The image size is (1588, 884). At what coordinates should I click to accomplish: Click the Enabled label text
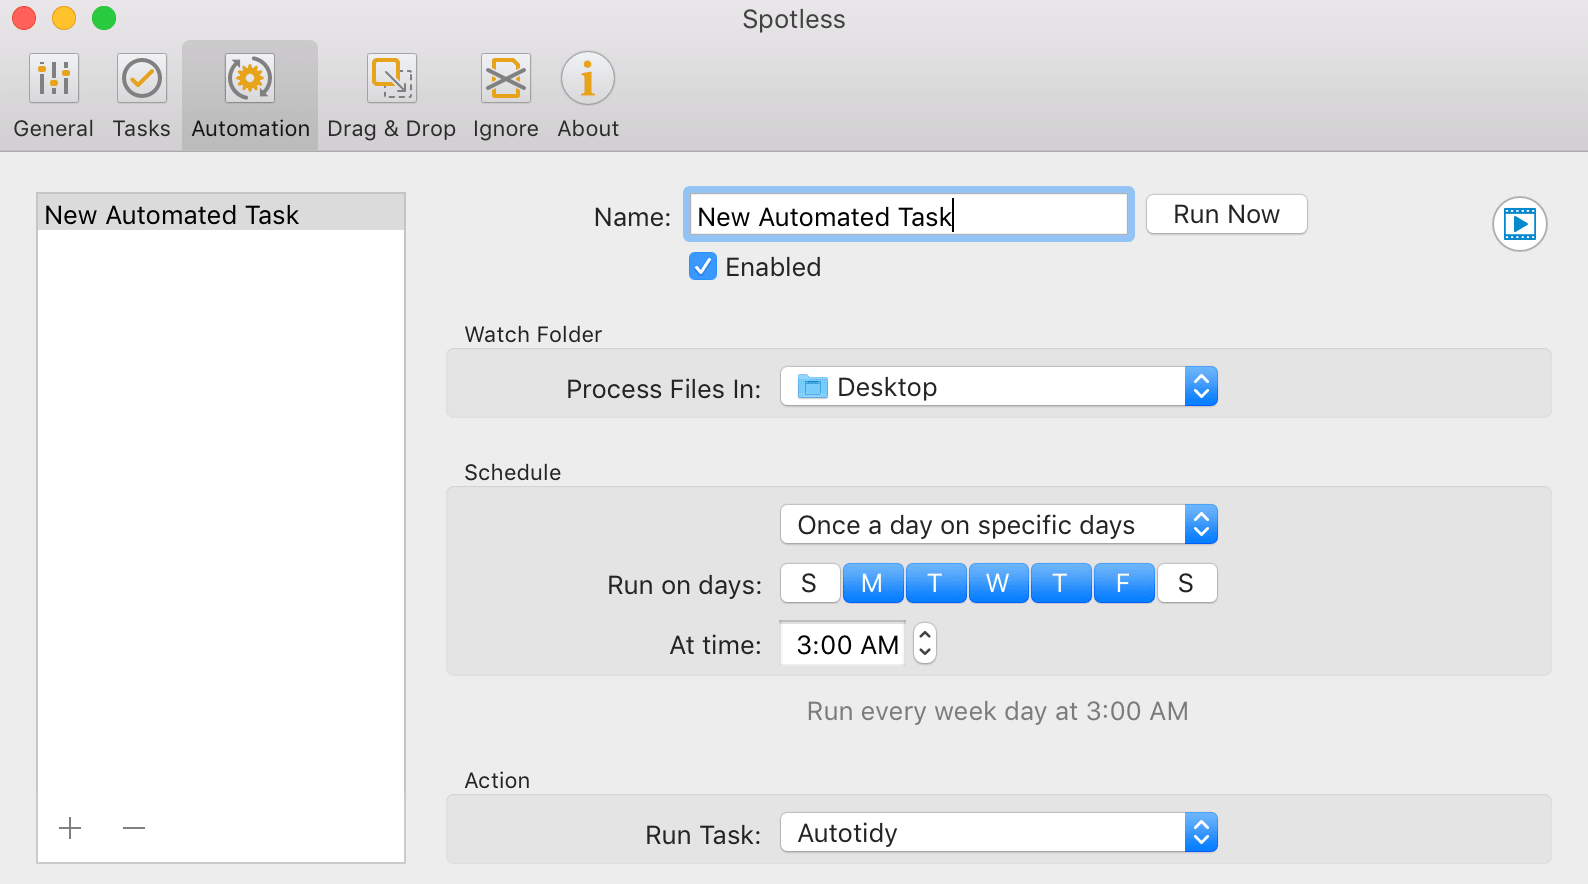773,267
